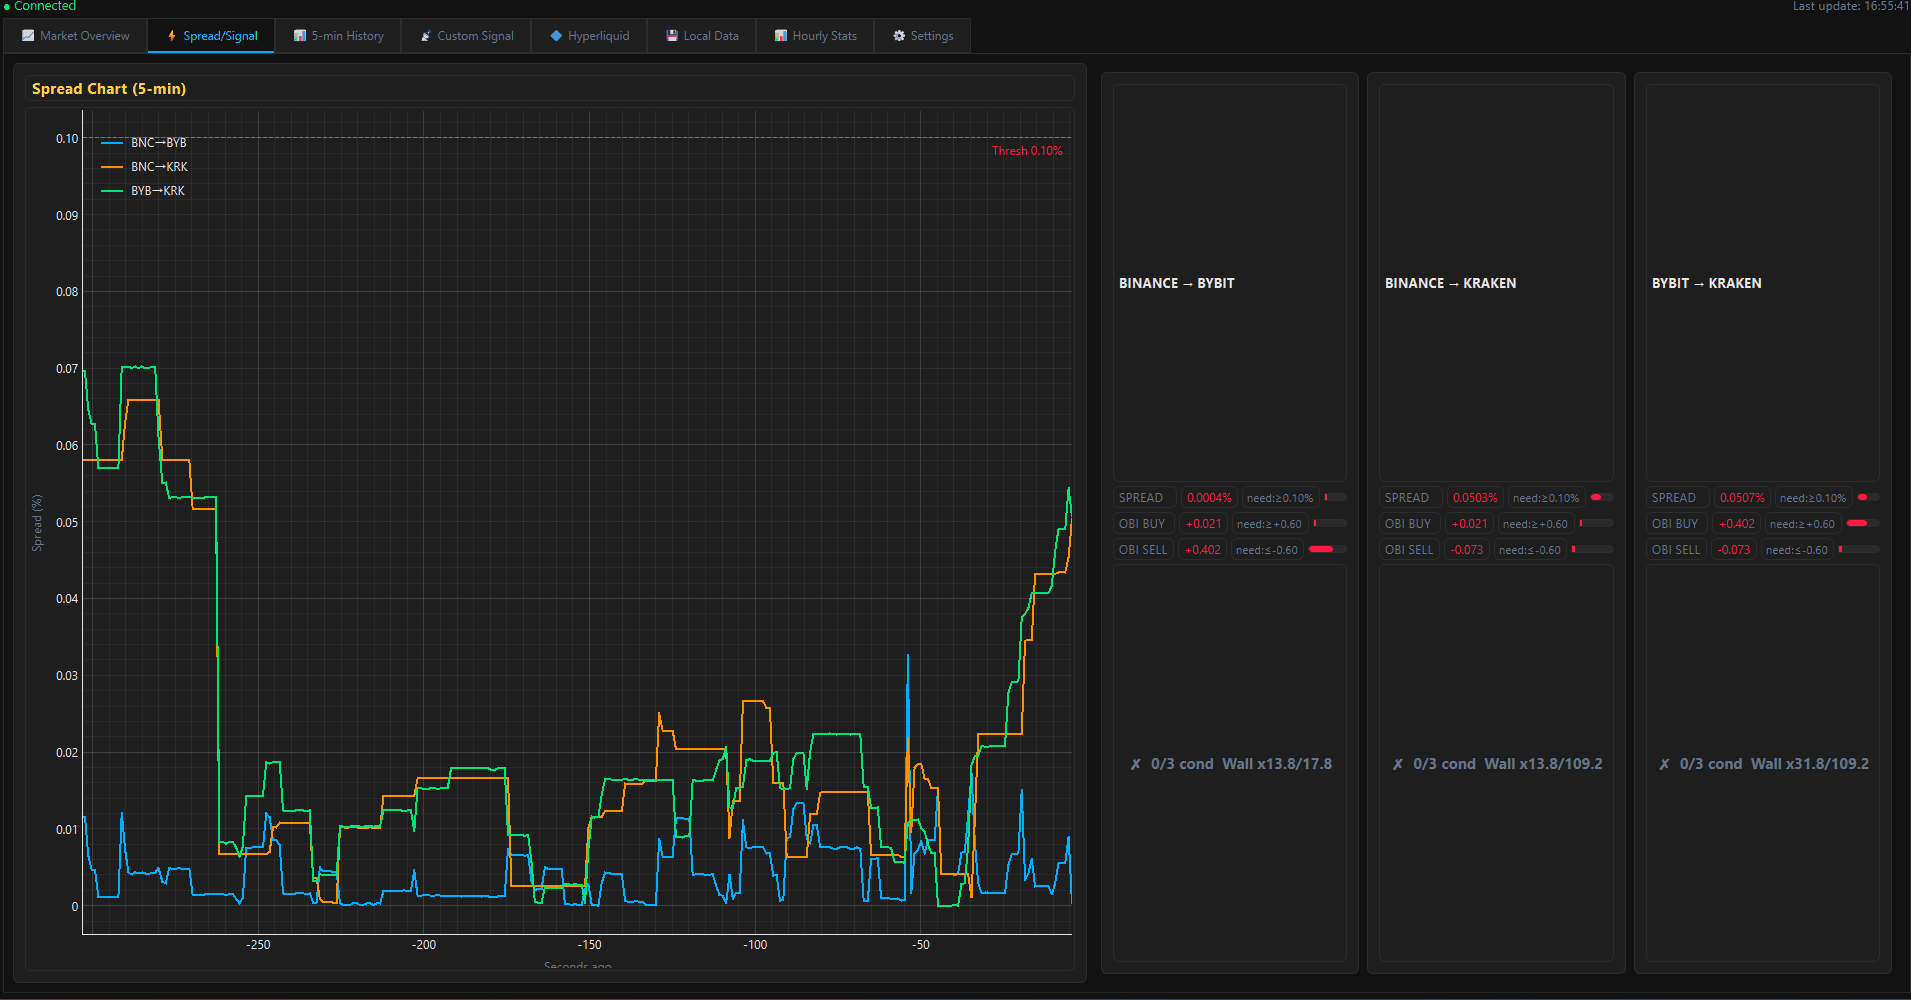Click the 0.05 y-axis tick label

[67, 523]
